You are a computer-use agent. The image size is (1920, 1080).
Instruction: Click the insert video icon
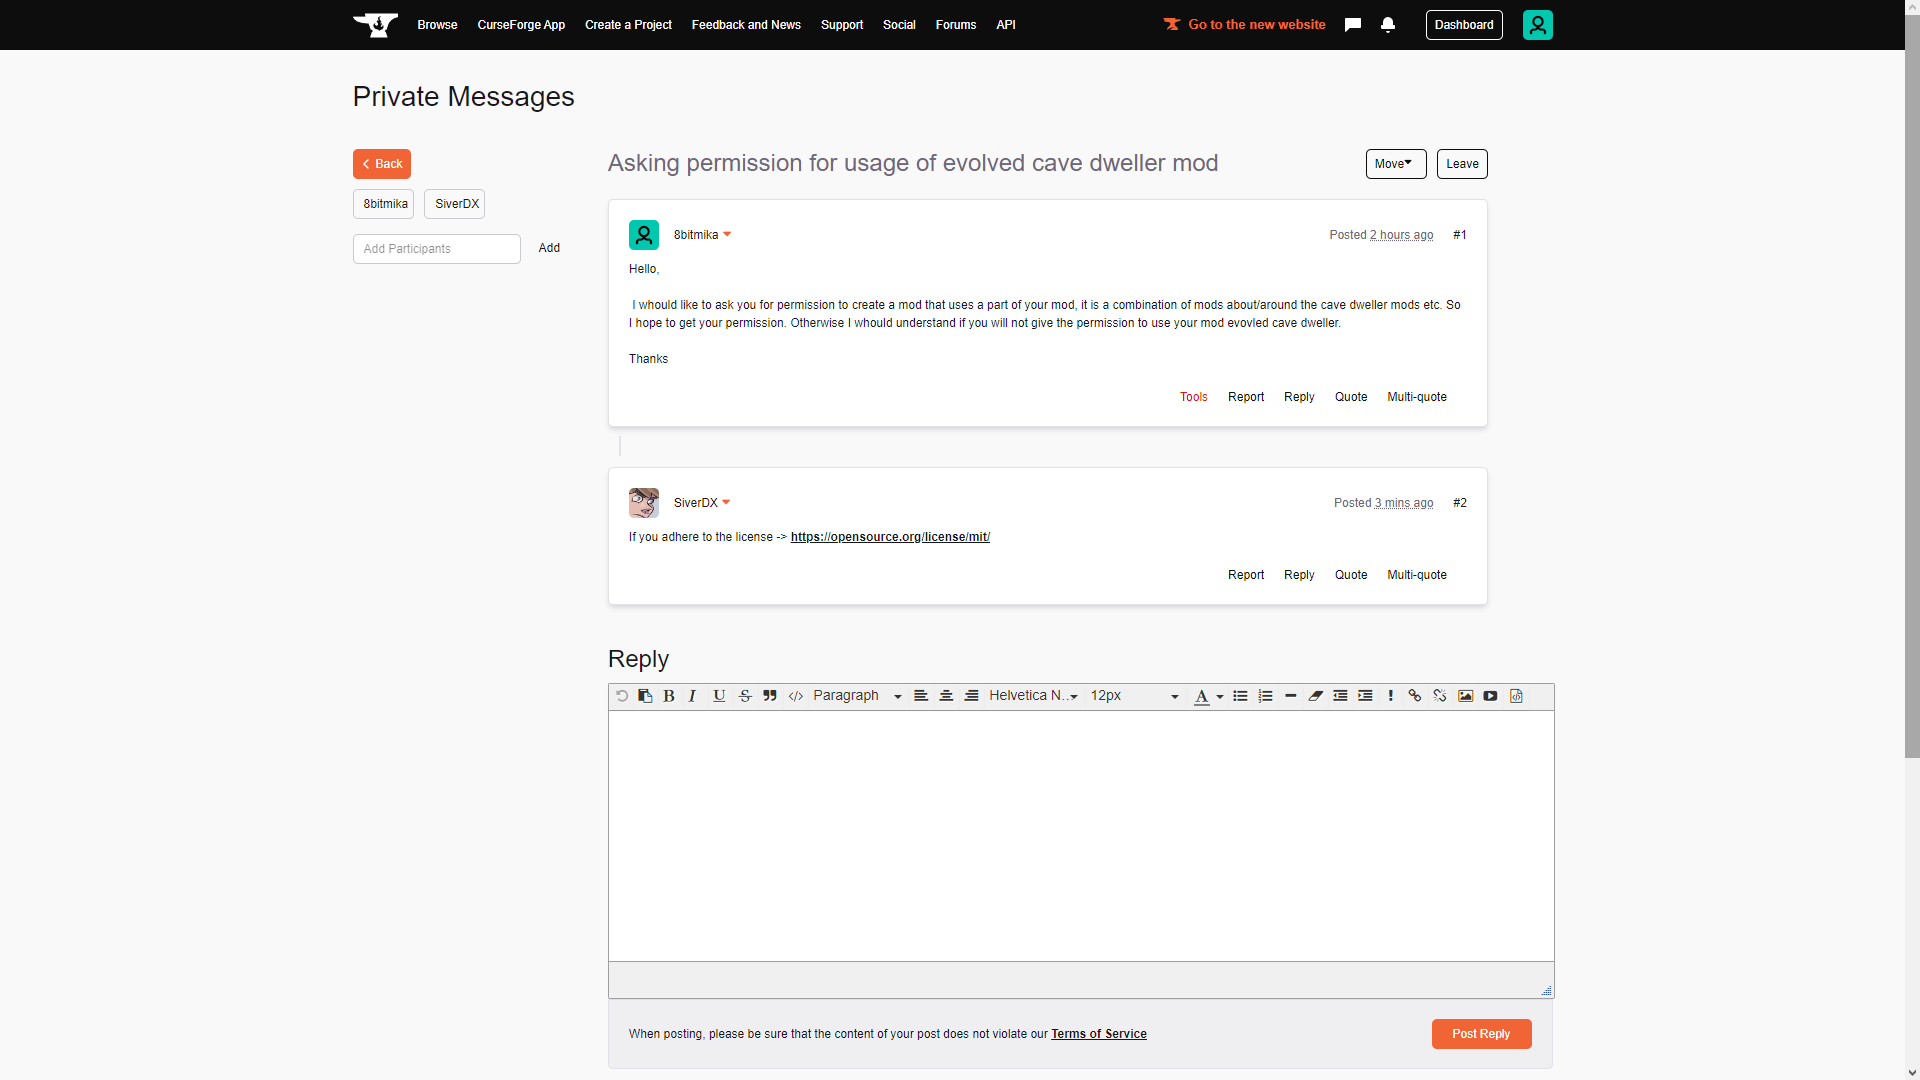(x=1490, y=696)
